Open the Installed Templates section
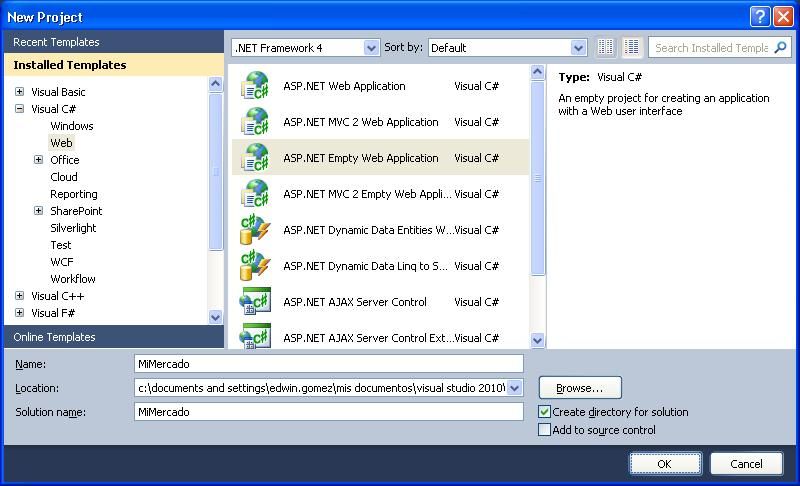 coord(114,65)
